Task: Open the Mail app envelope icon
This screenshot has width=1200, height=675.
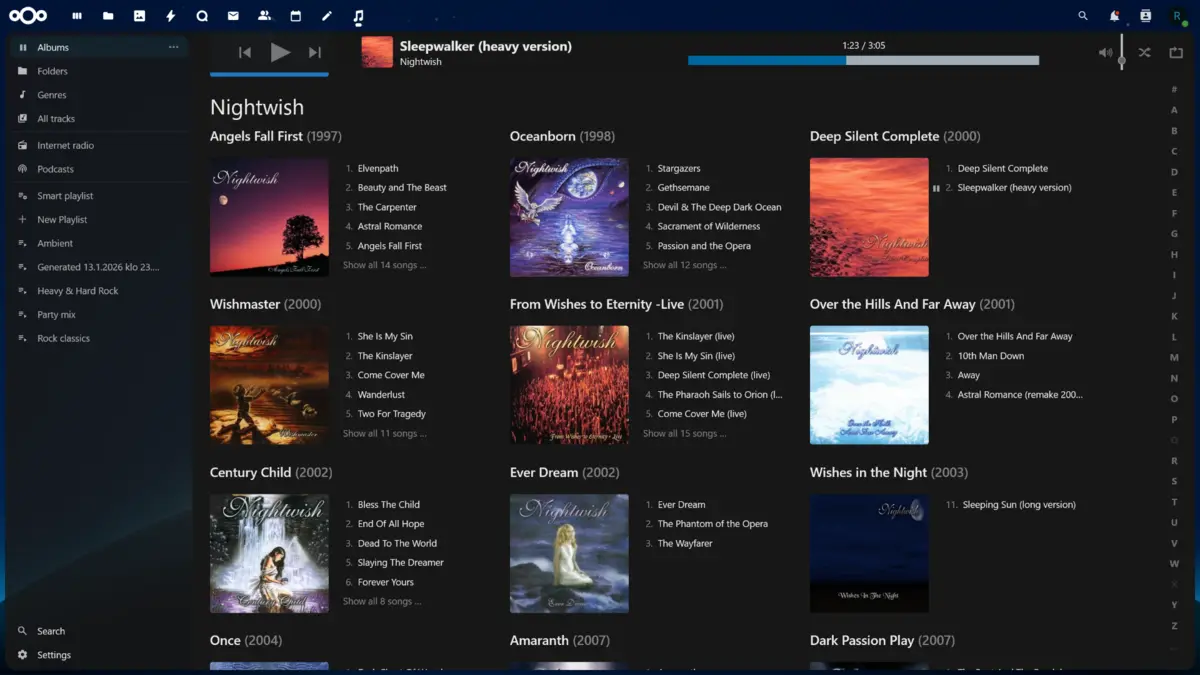Action: click(x=233, y=16)
